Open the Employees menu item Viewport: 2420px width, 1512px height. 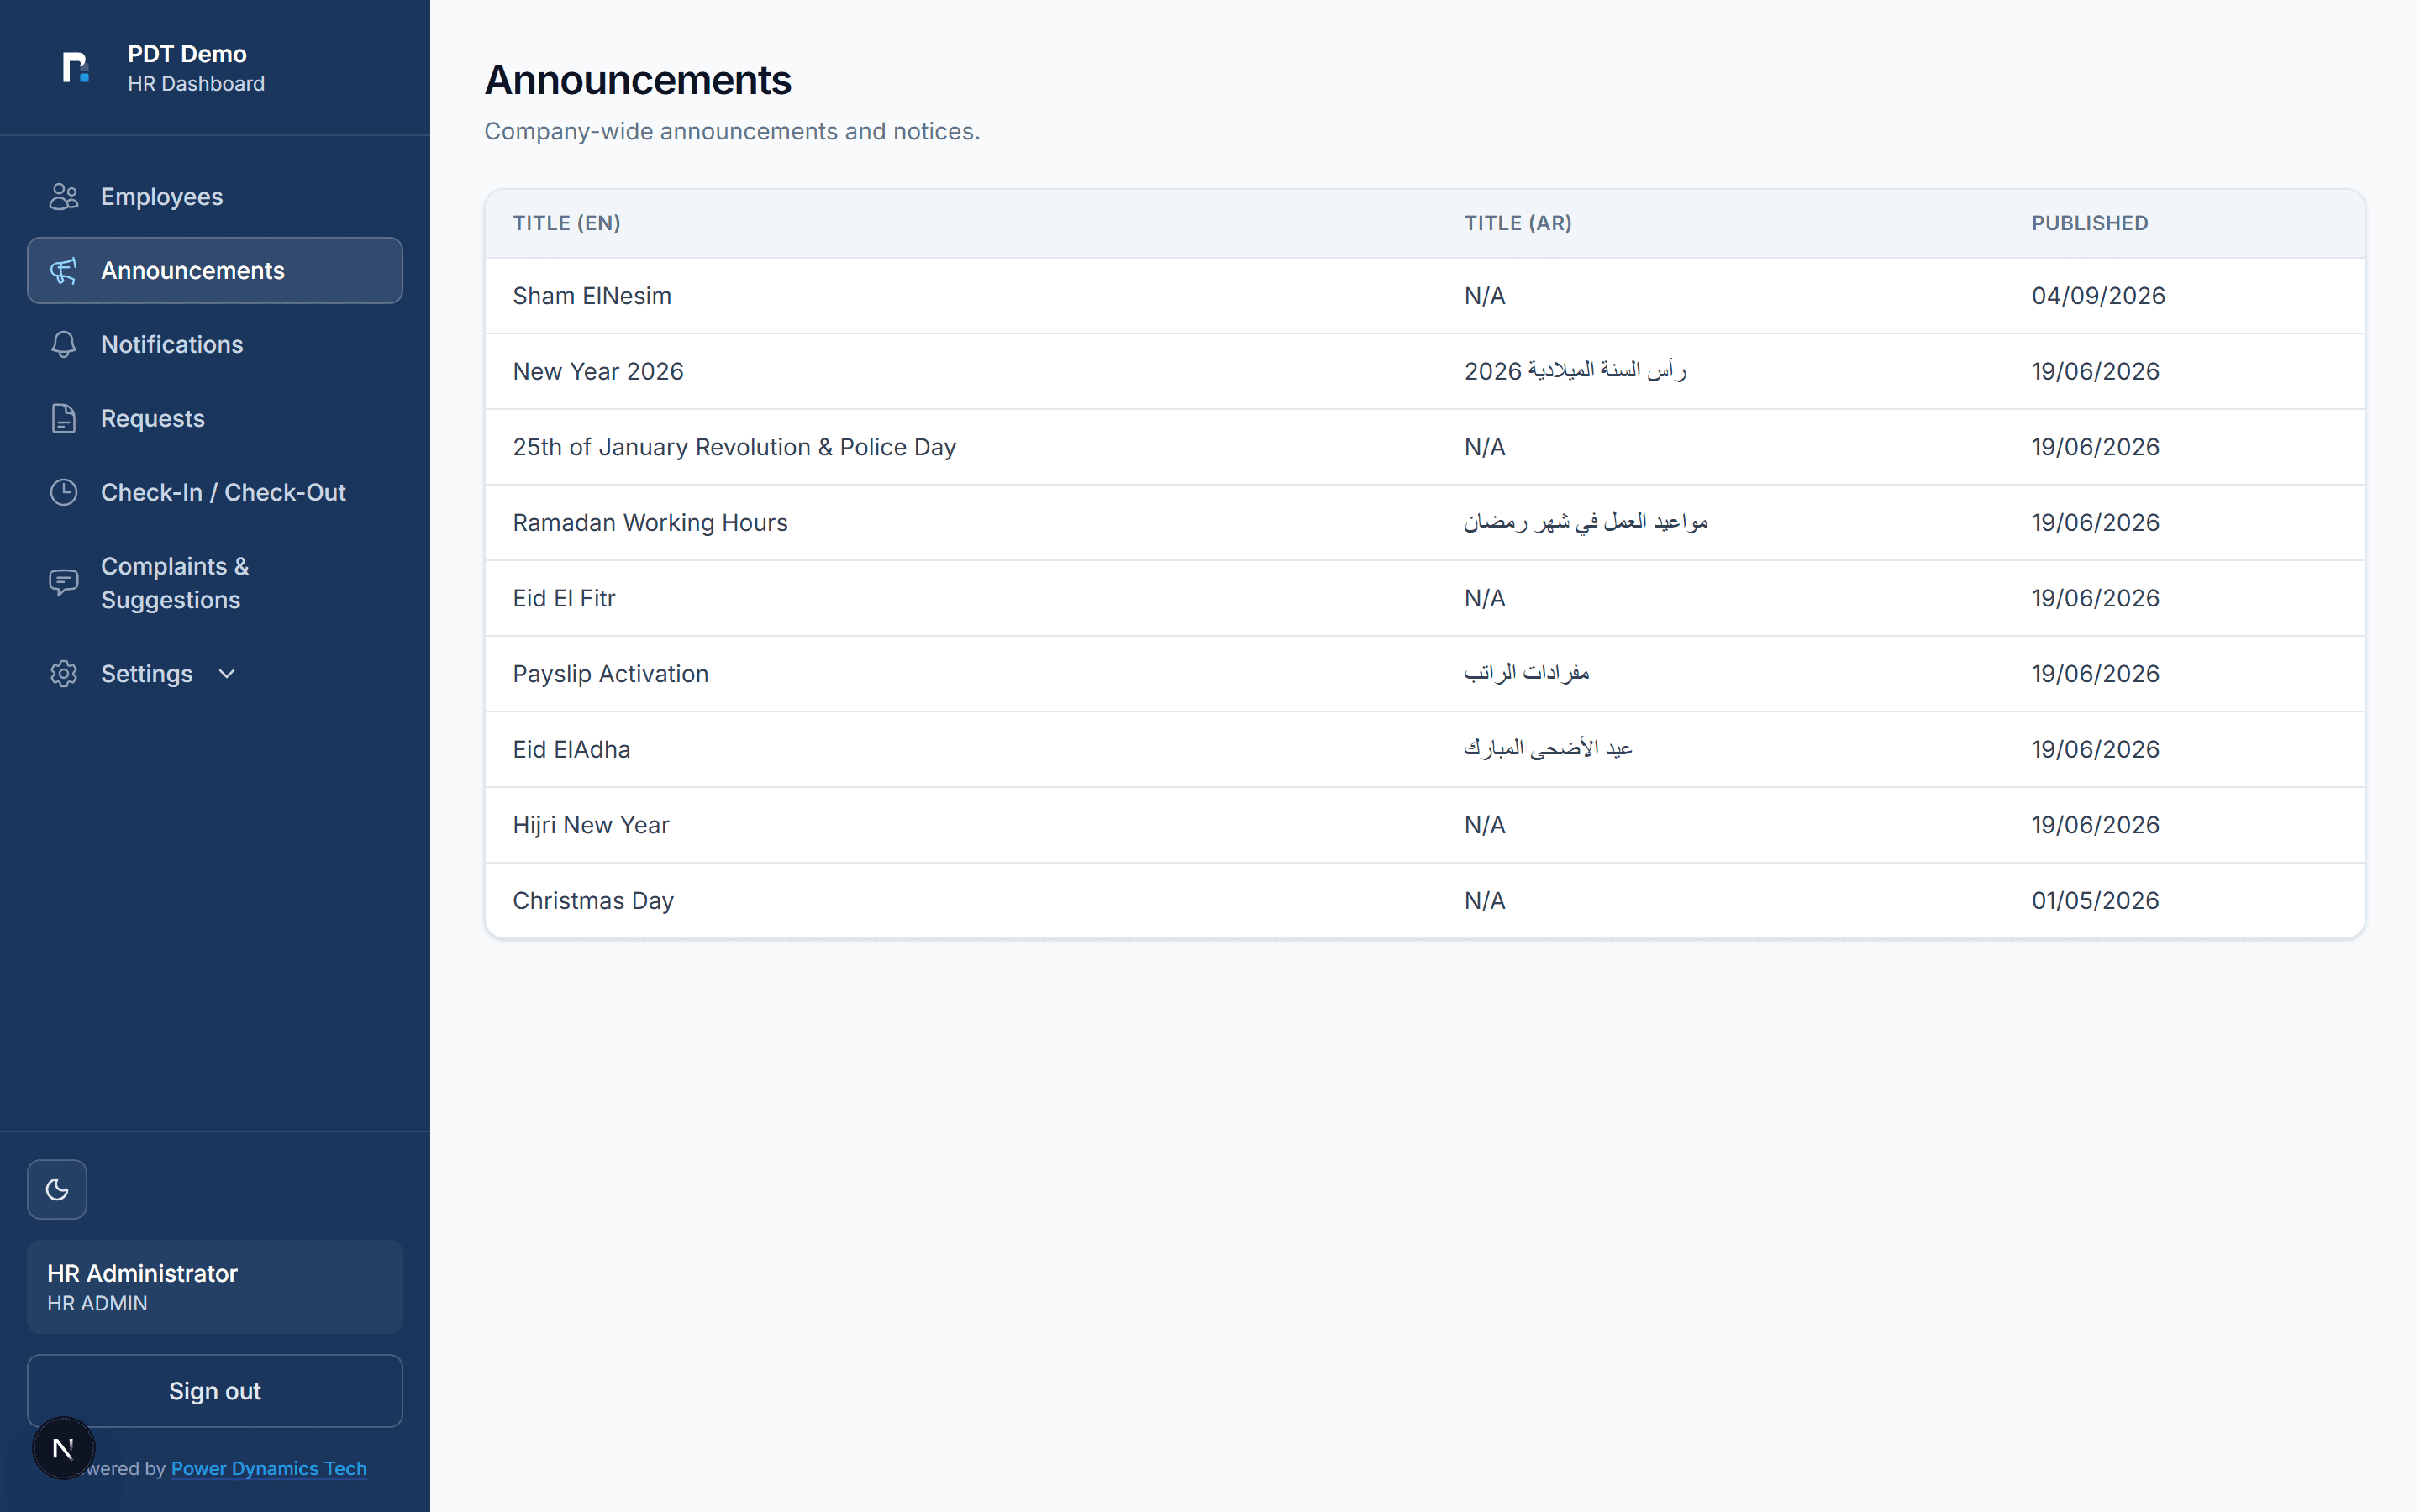[x=215, y=197]
